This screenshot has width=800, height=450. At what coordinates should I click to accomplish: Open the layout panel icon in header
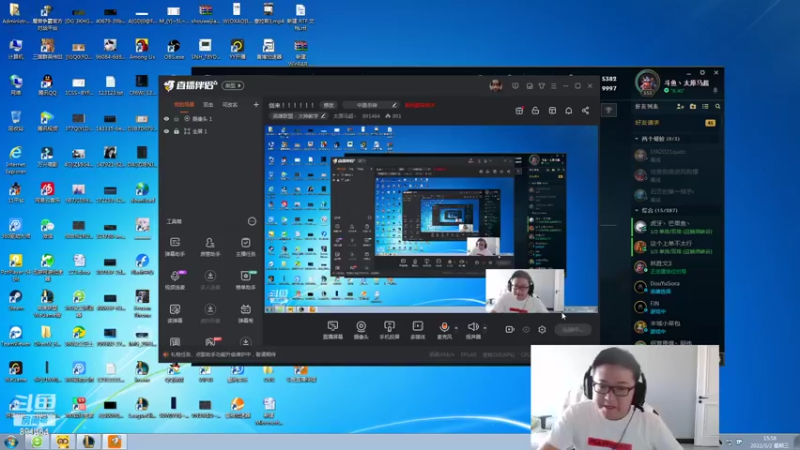552,110
